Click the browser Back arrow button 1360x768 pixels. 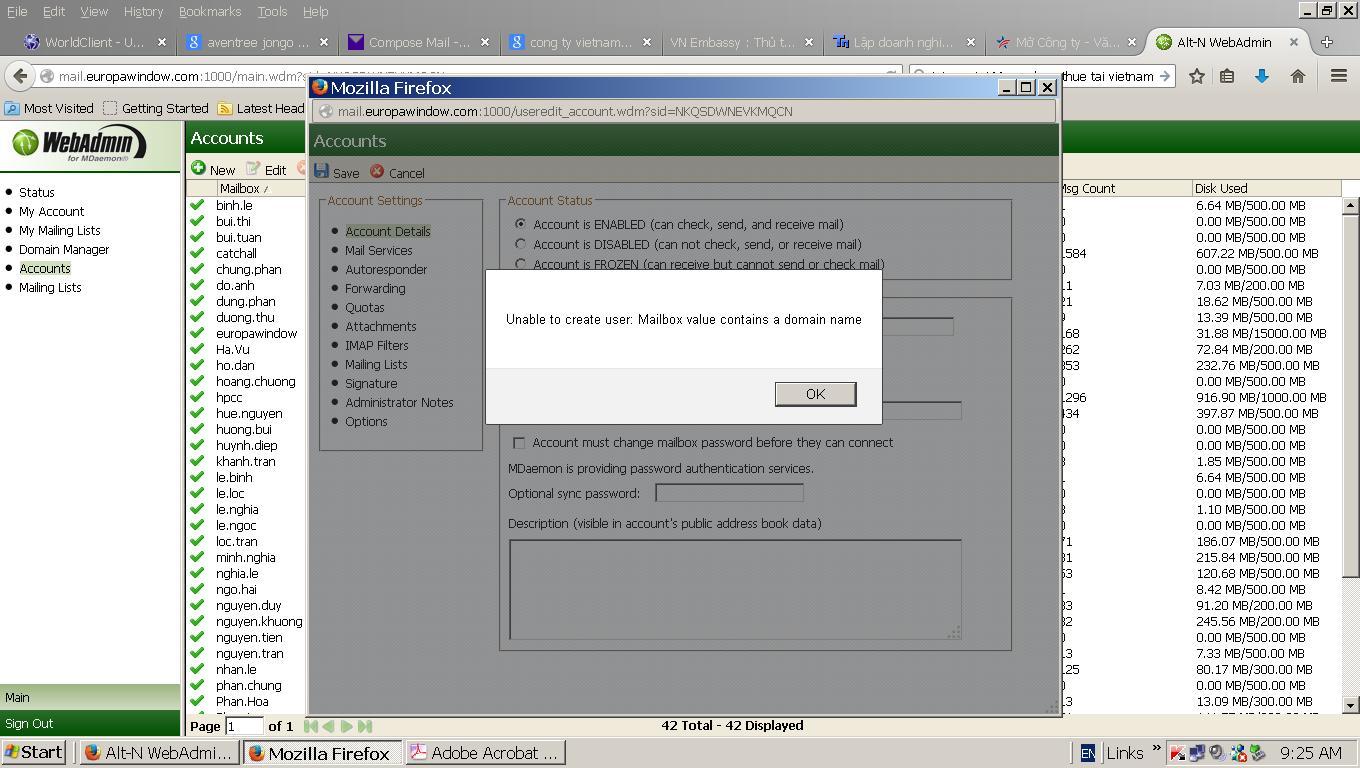pos(20,76)
